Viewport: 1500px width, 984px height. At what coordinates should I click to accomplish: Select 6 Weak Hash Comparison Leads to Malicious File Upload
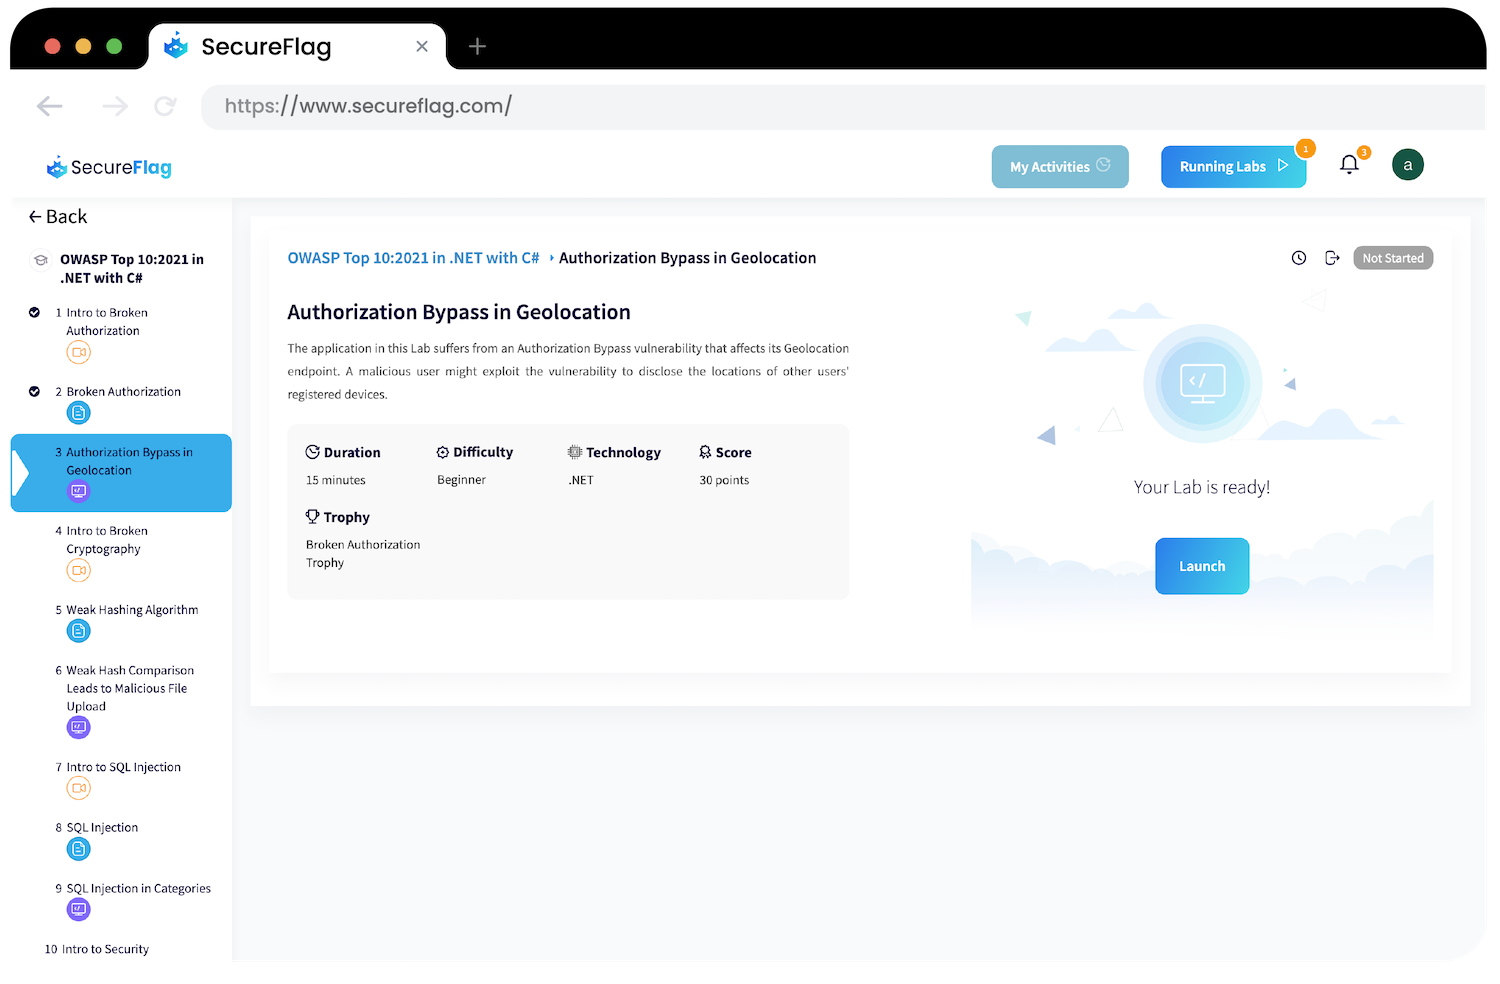125,688
